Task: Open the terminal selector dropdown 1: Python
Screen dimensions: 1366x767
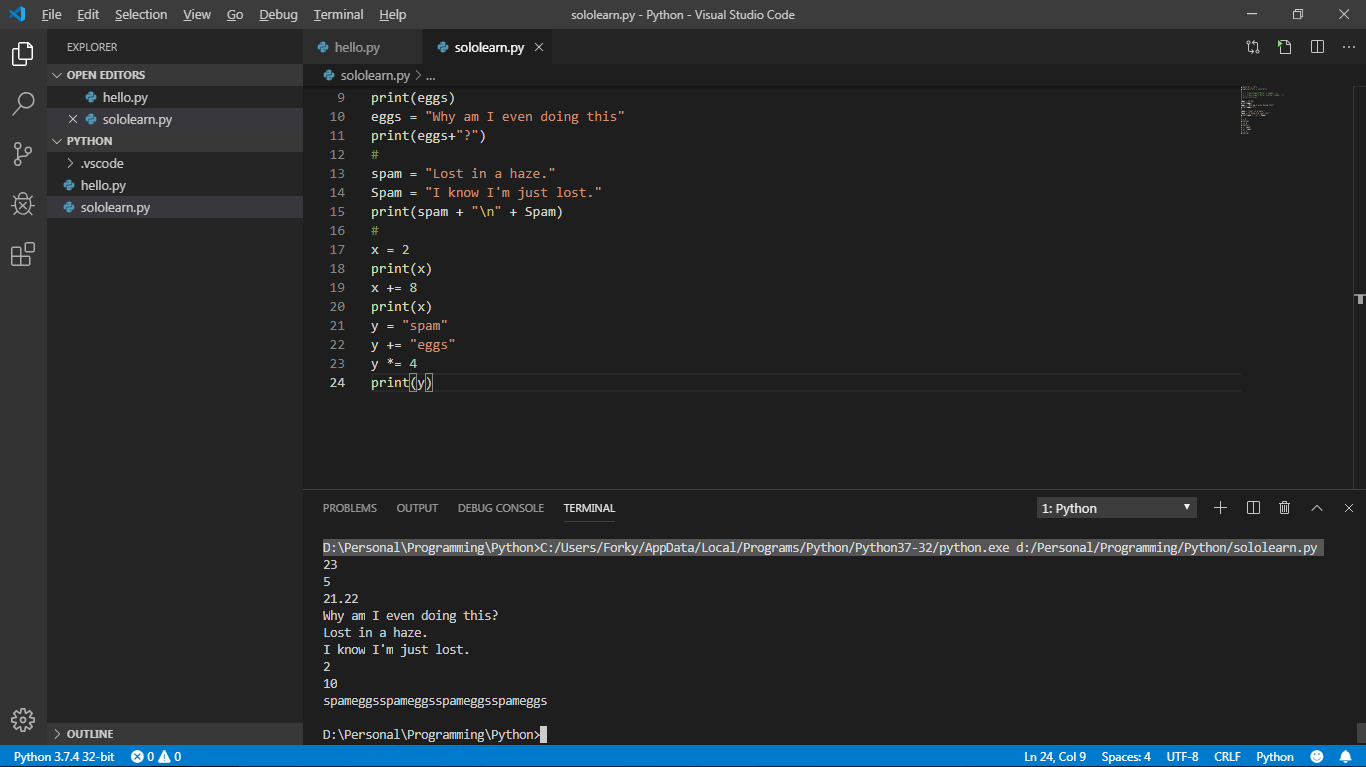Action: tap(1116, 508)
